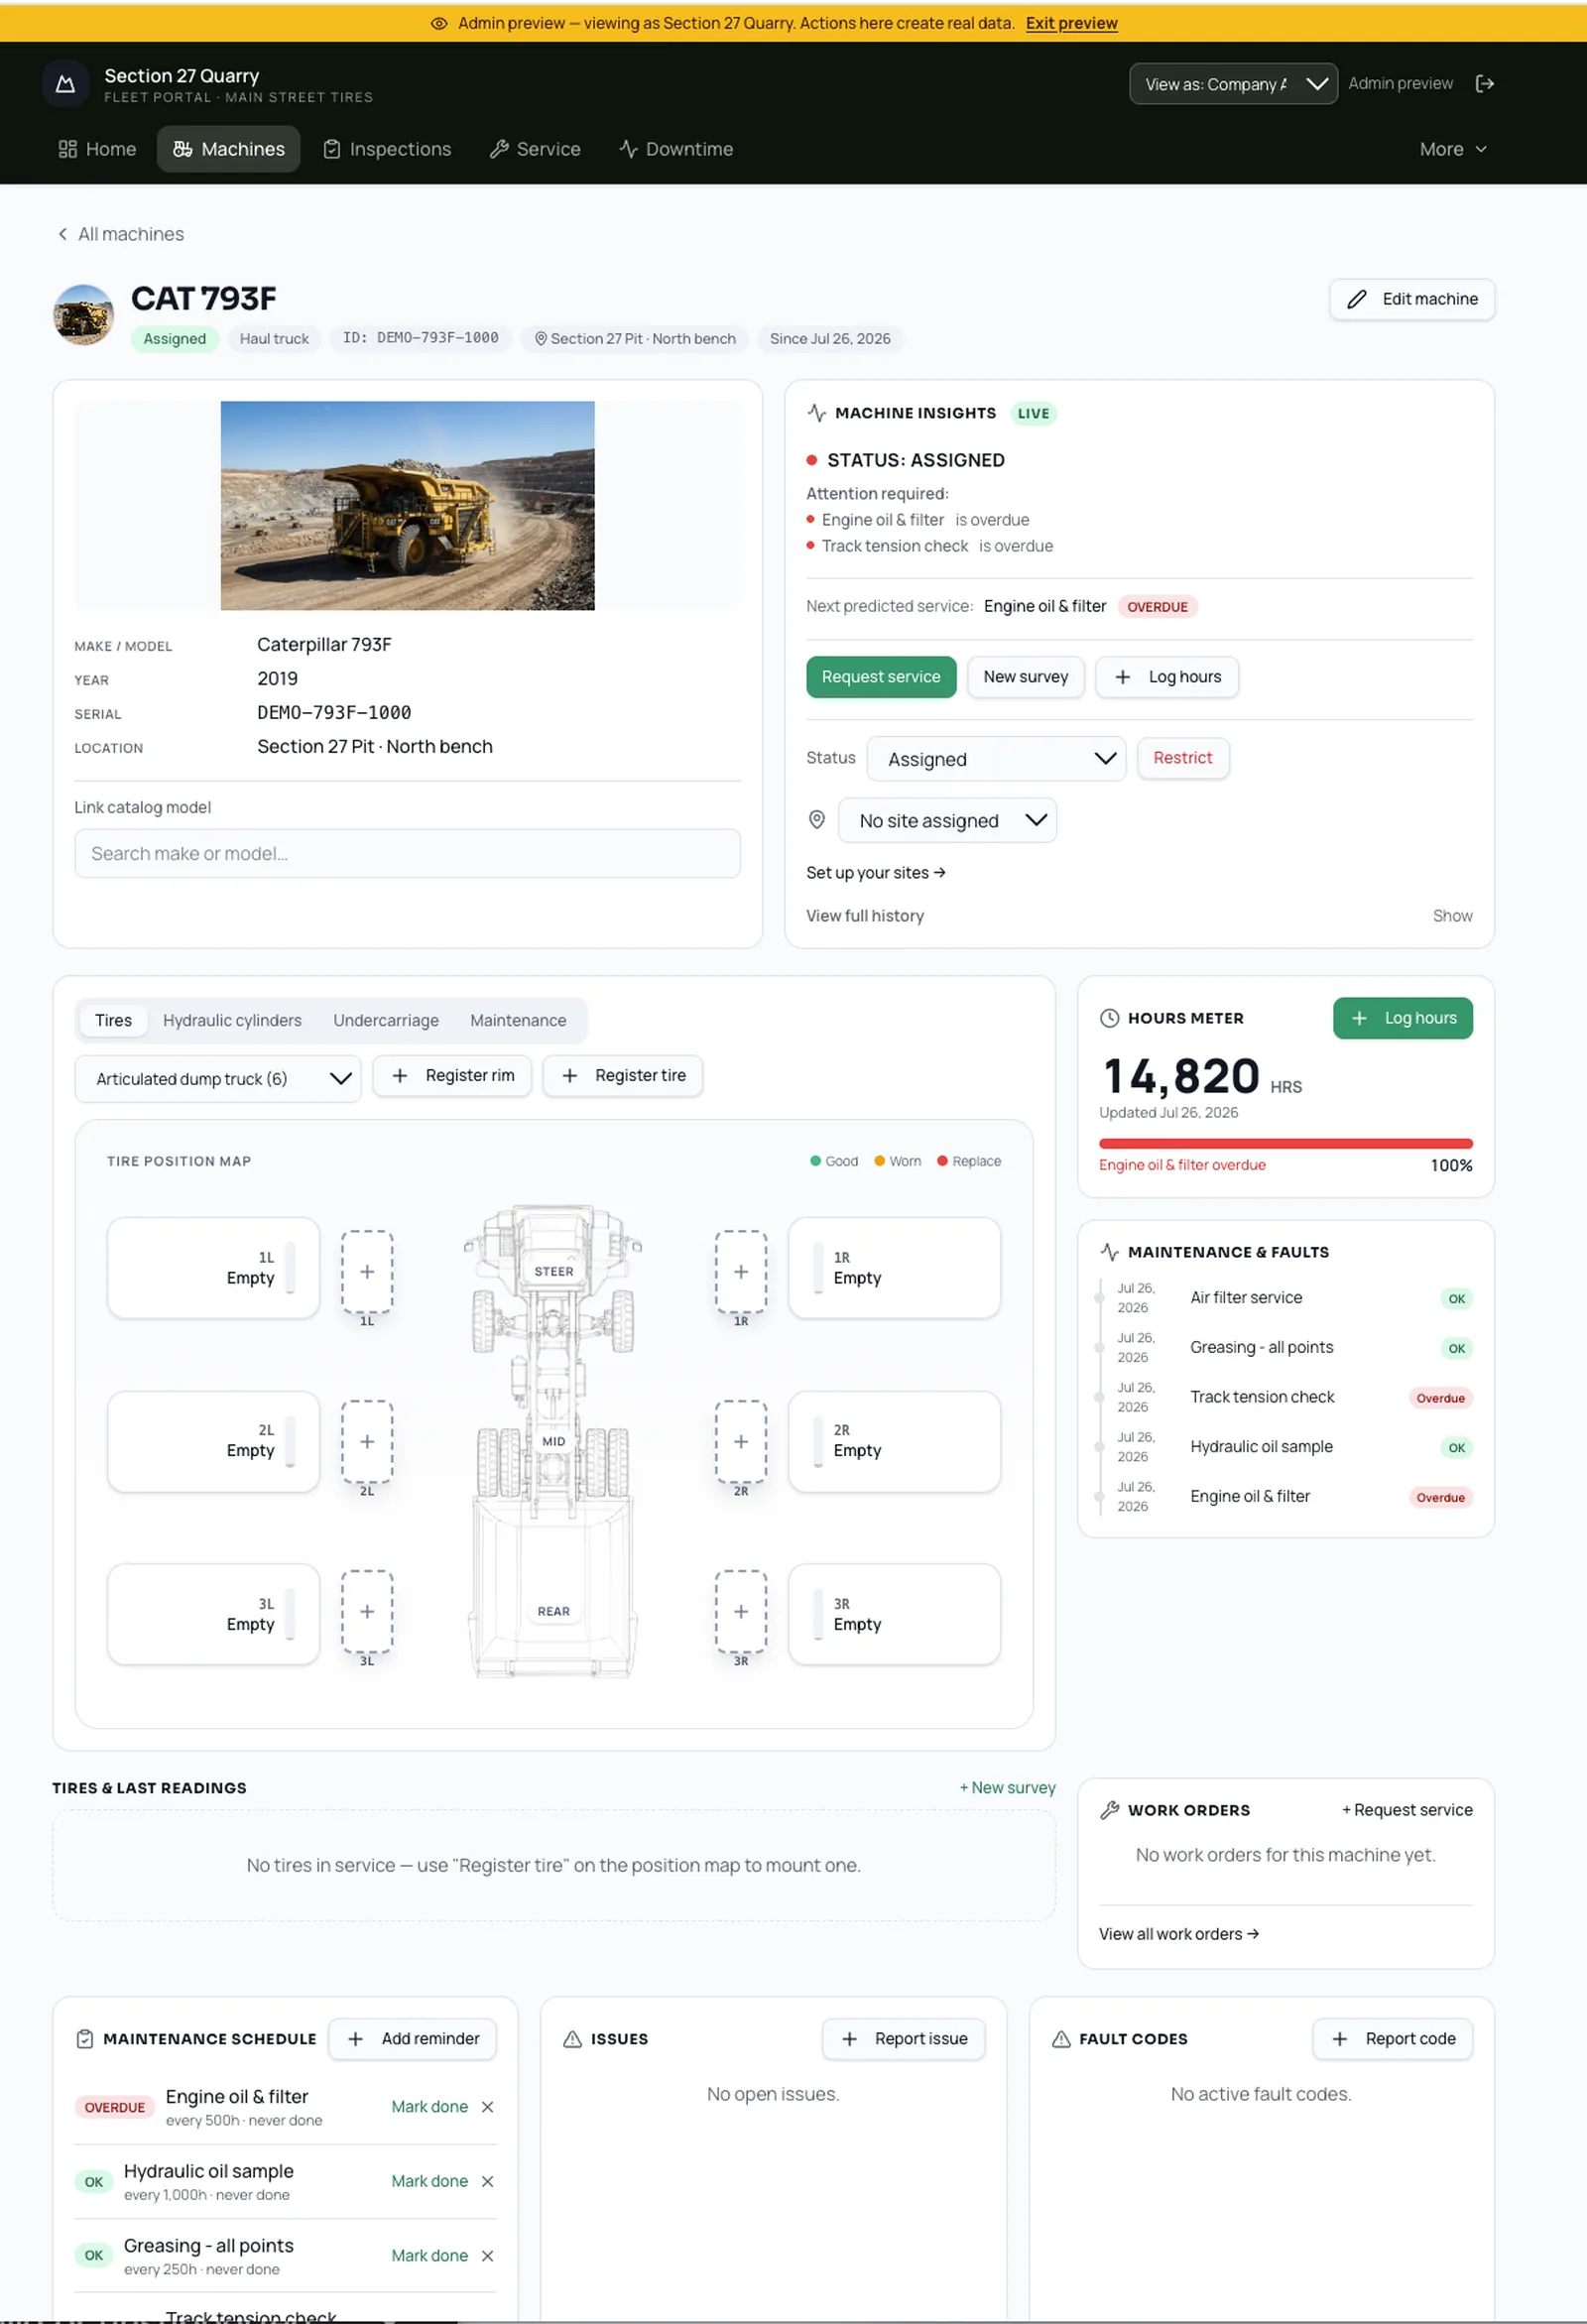
Task: Mark Engine oil & filter as done
Action: [429, 2107]
